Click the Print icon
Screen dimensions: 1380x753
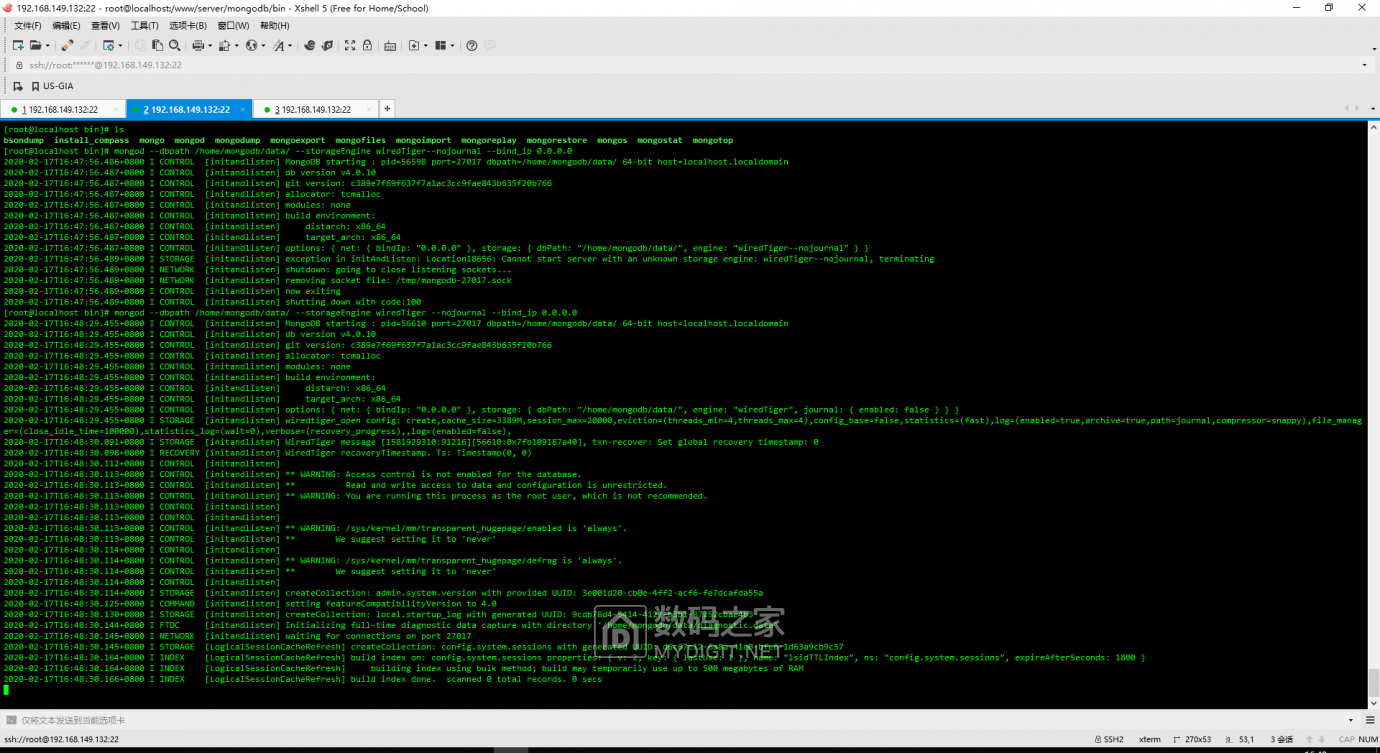coord(198,45)
